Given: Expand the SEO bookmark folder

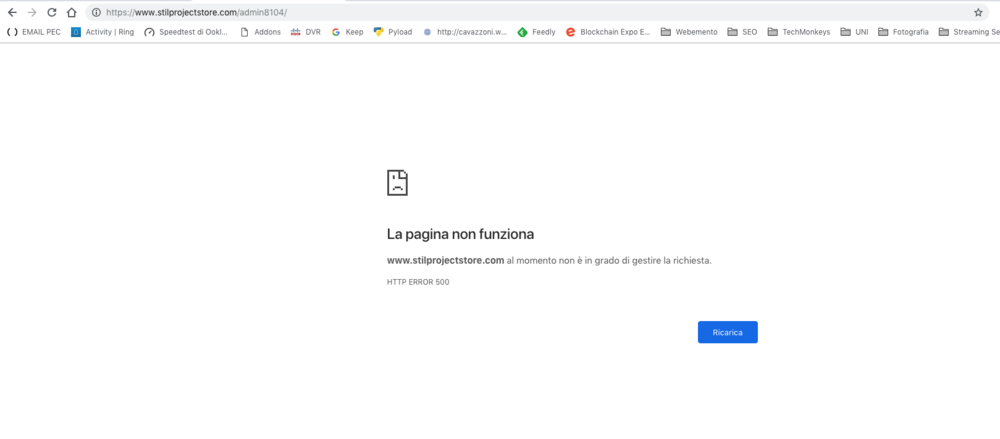Looking at the screenshot, I should click(x=742, y=32).
